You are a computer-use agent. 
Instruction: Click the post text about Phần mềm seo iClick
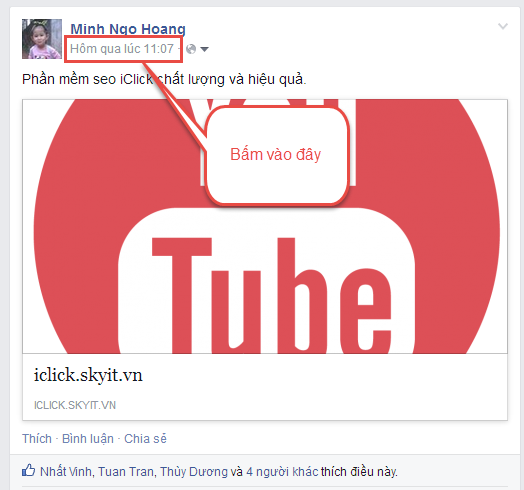164,80
